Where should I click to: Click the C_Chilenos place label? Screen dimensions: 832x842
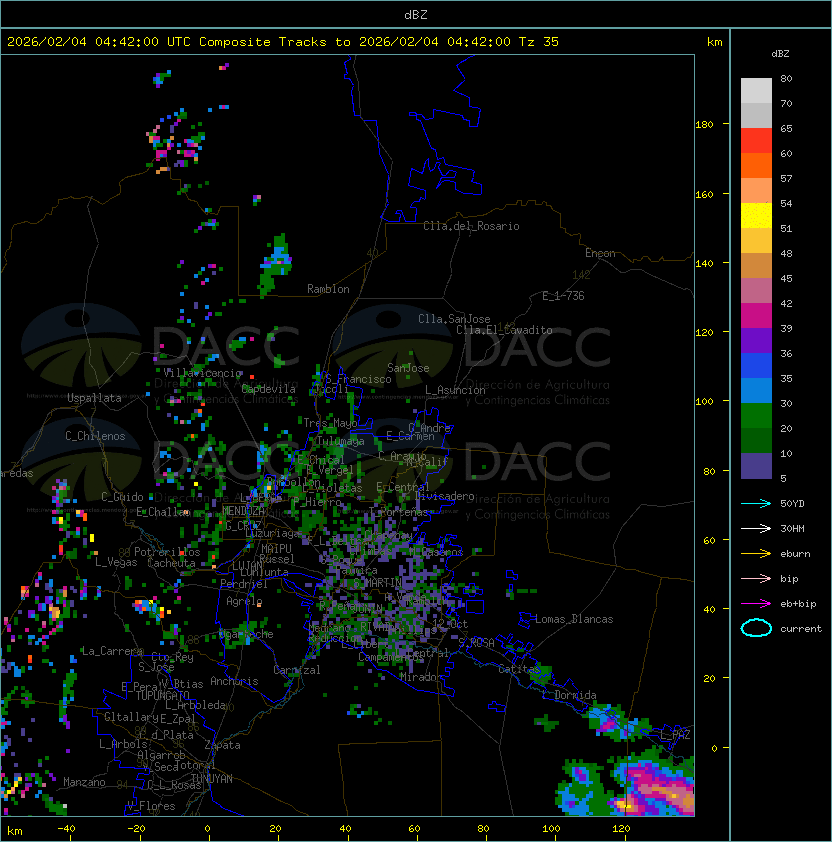(x=95, y=436)
